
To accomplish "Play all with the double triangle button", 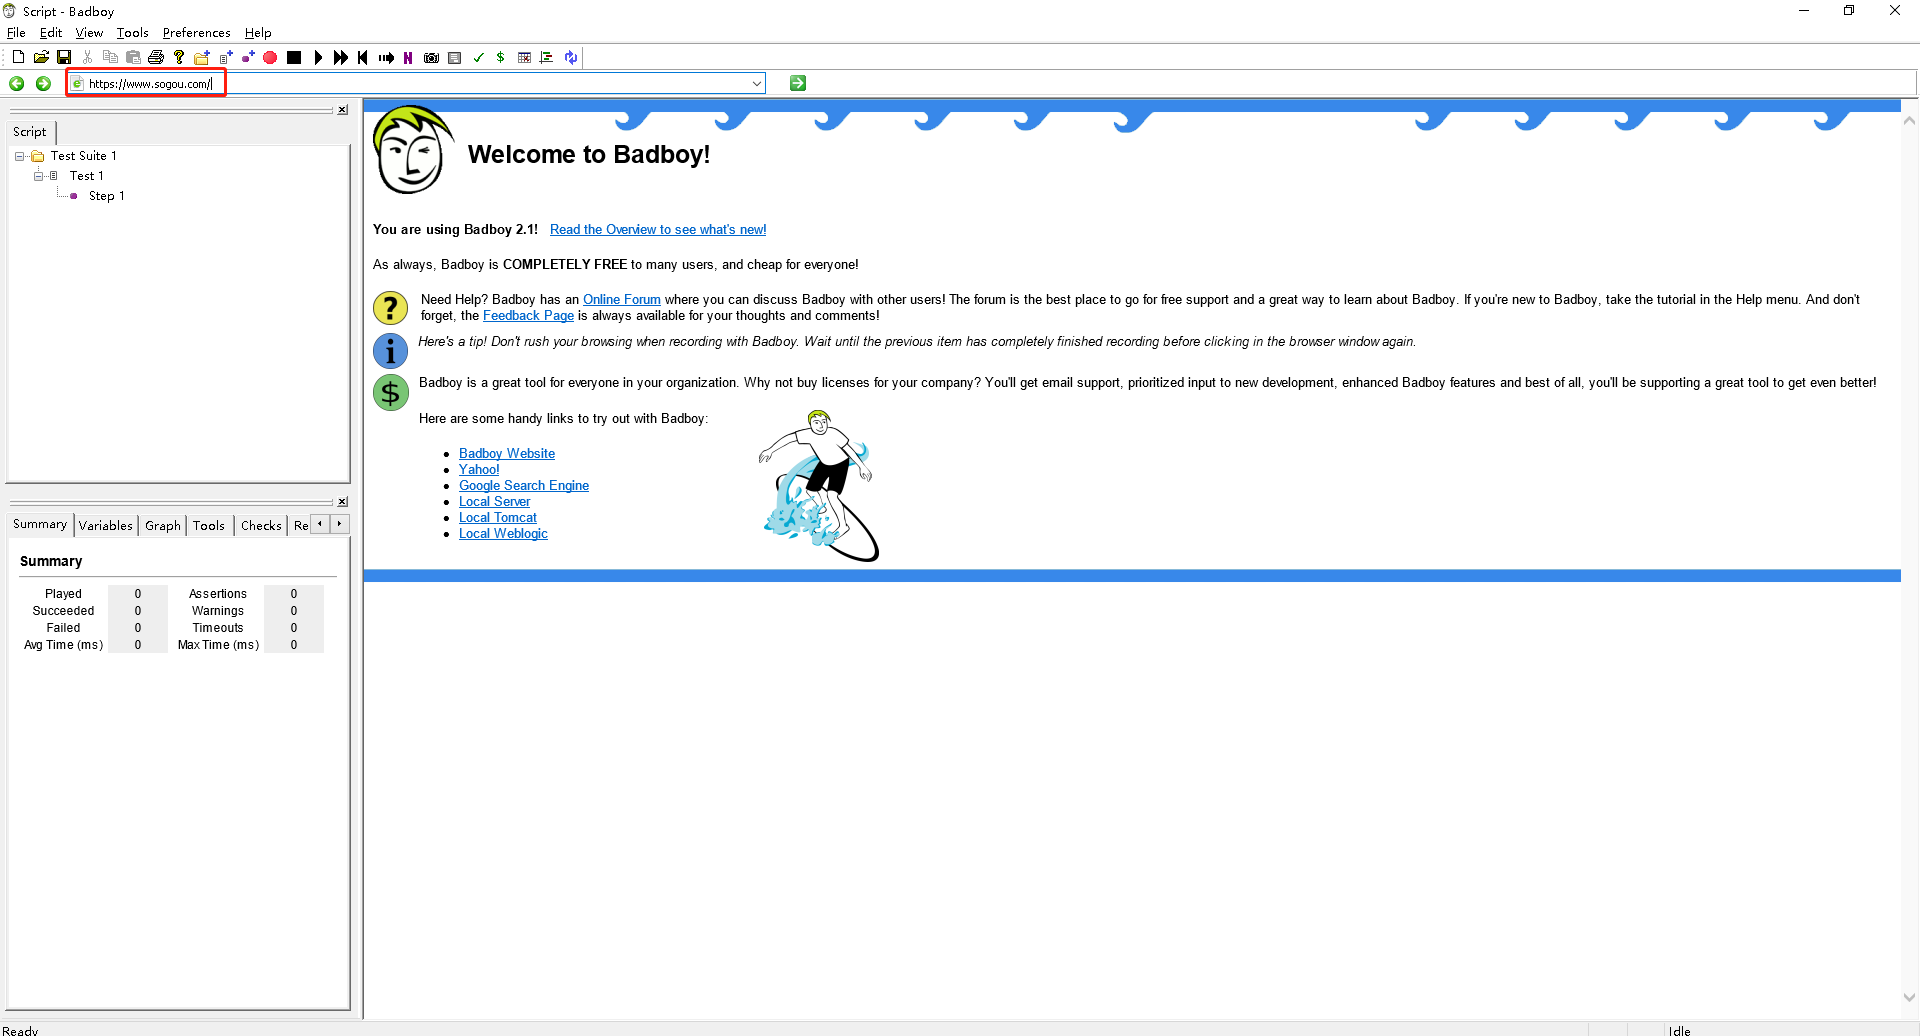I will click(x=341, y=57).
